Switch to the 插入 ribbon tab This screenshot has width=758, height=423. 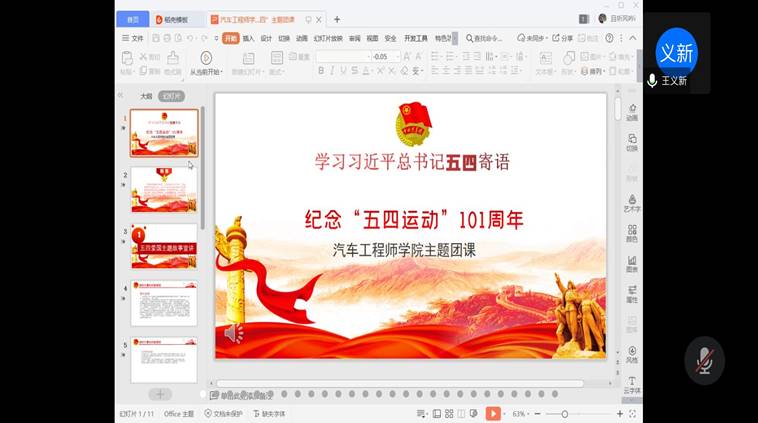point(248,38)
